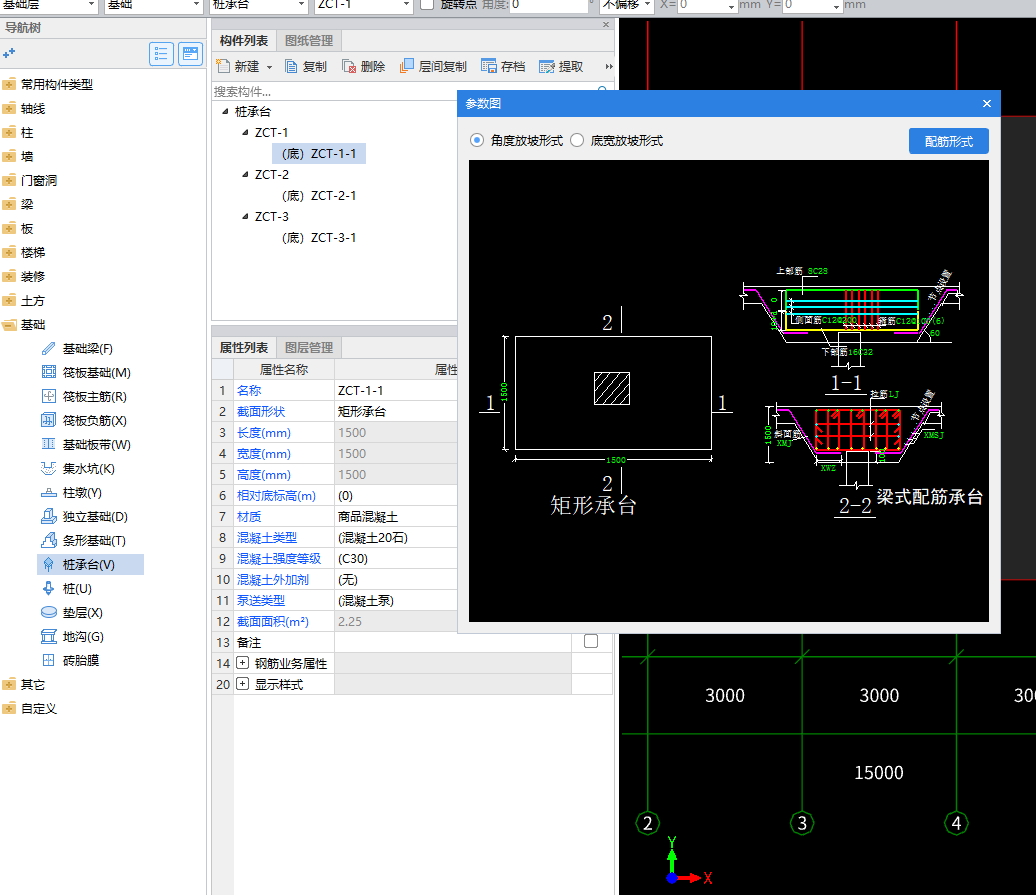Select 筏板主筋(R) main rebar item

(x=84, y=396)
